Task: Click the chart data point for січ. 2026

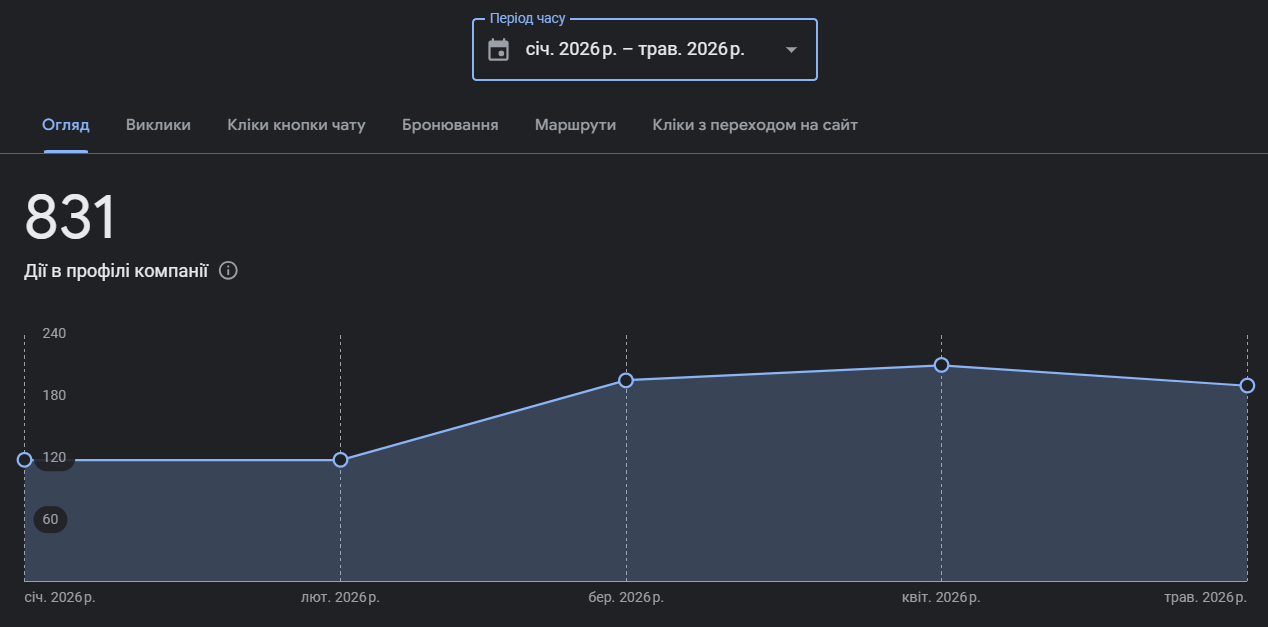Action: tap(24, 460)
